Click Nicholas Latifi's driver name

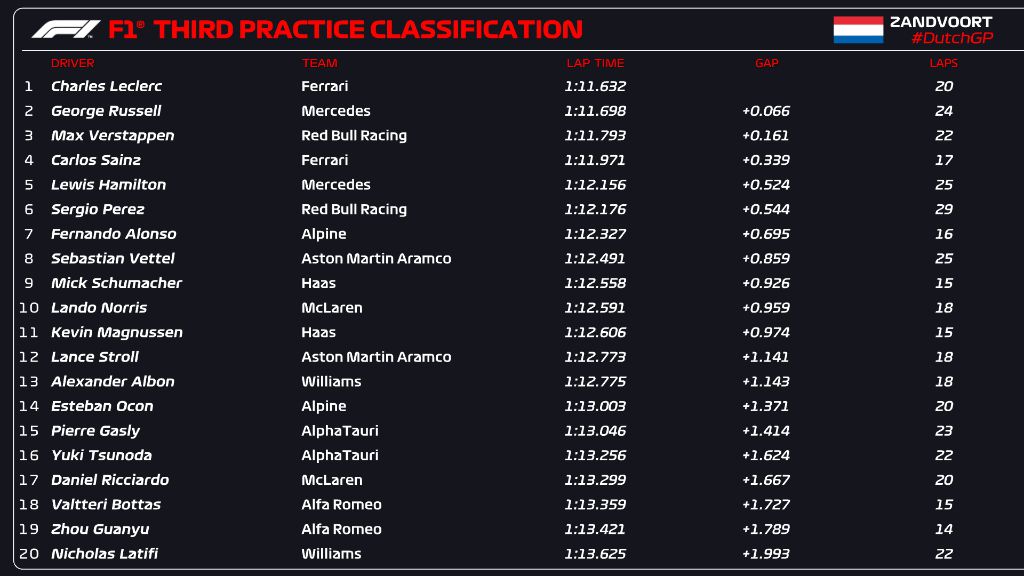point(104,554)
